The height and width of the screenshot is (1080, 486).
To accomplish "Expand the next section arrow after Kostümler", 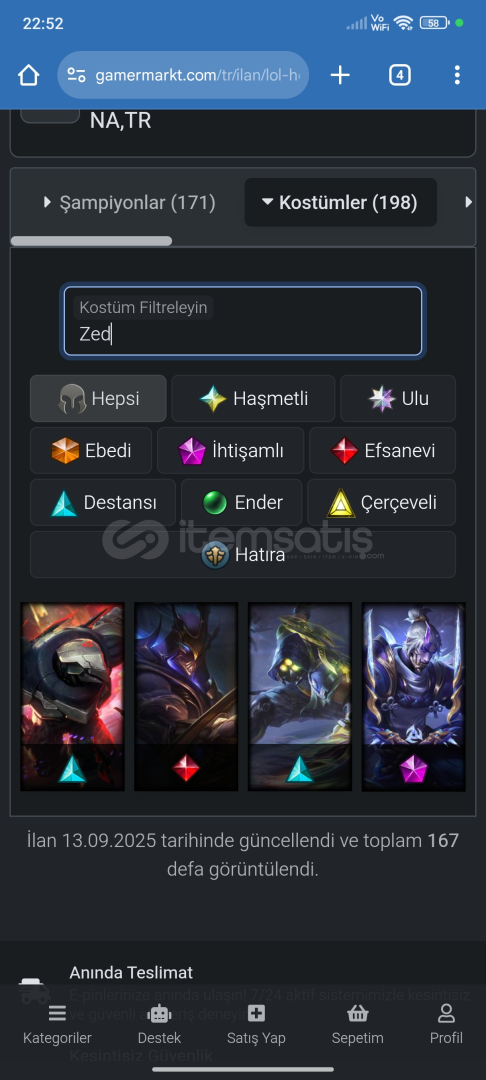I will pos(468,202).
